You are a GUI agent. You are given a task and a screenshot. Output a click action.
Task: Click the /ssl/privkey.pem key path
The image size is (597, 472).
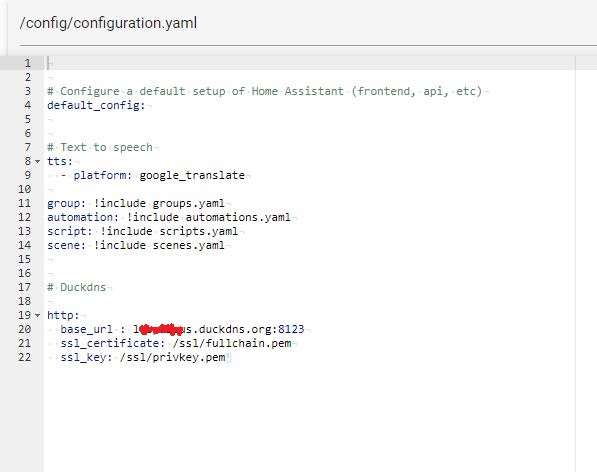172,357
